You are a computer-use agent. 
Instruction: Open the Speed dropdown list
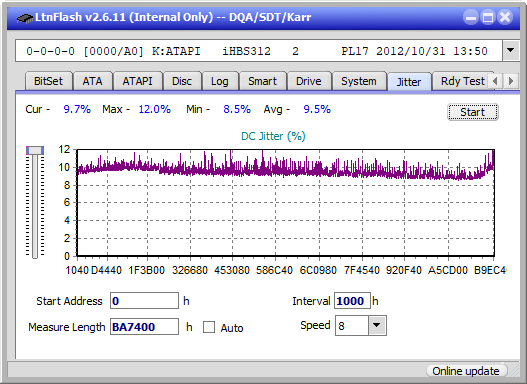click(377, 325)
